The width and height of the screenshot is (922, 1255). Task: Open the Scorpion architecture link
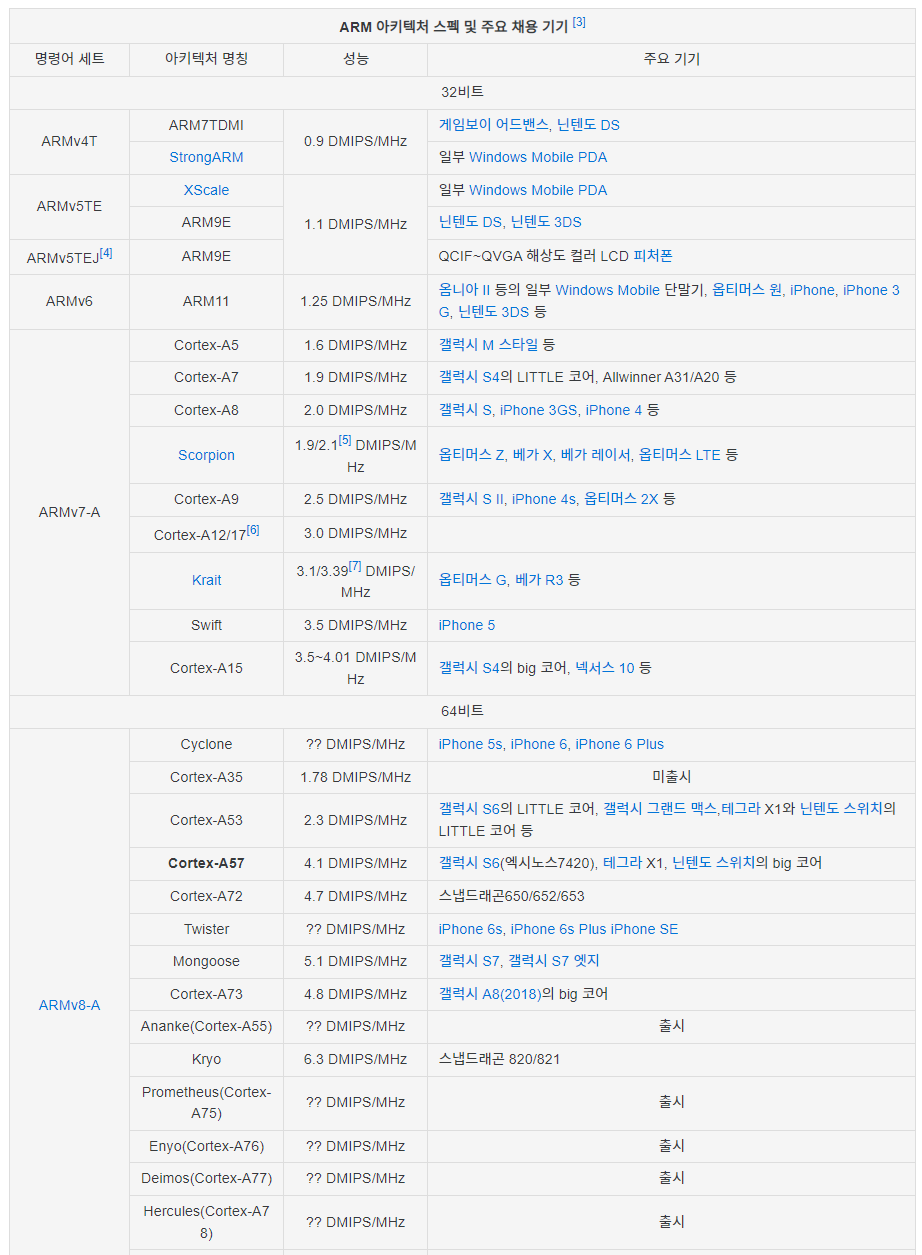click(206, 455)
